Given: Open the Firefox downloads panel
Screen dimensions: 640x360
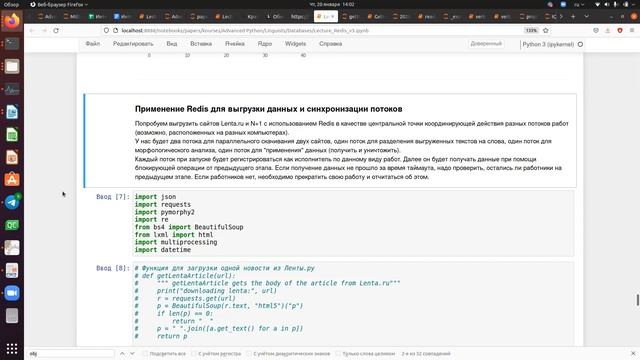Looking at the screenshot, I should [608, 31].
